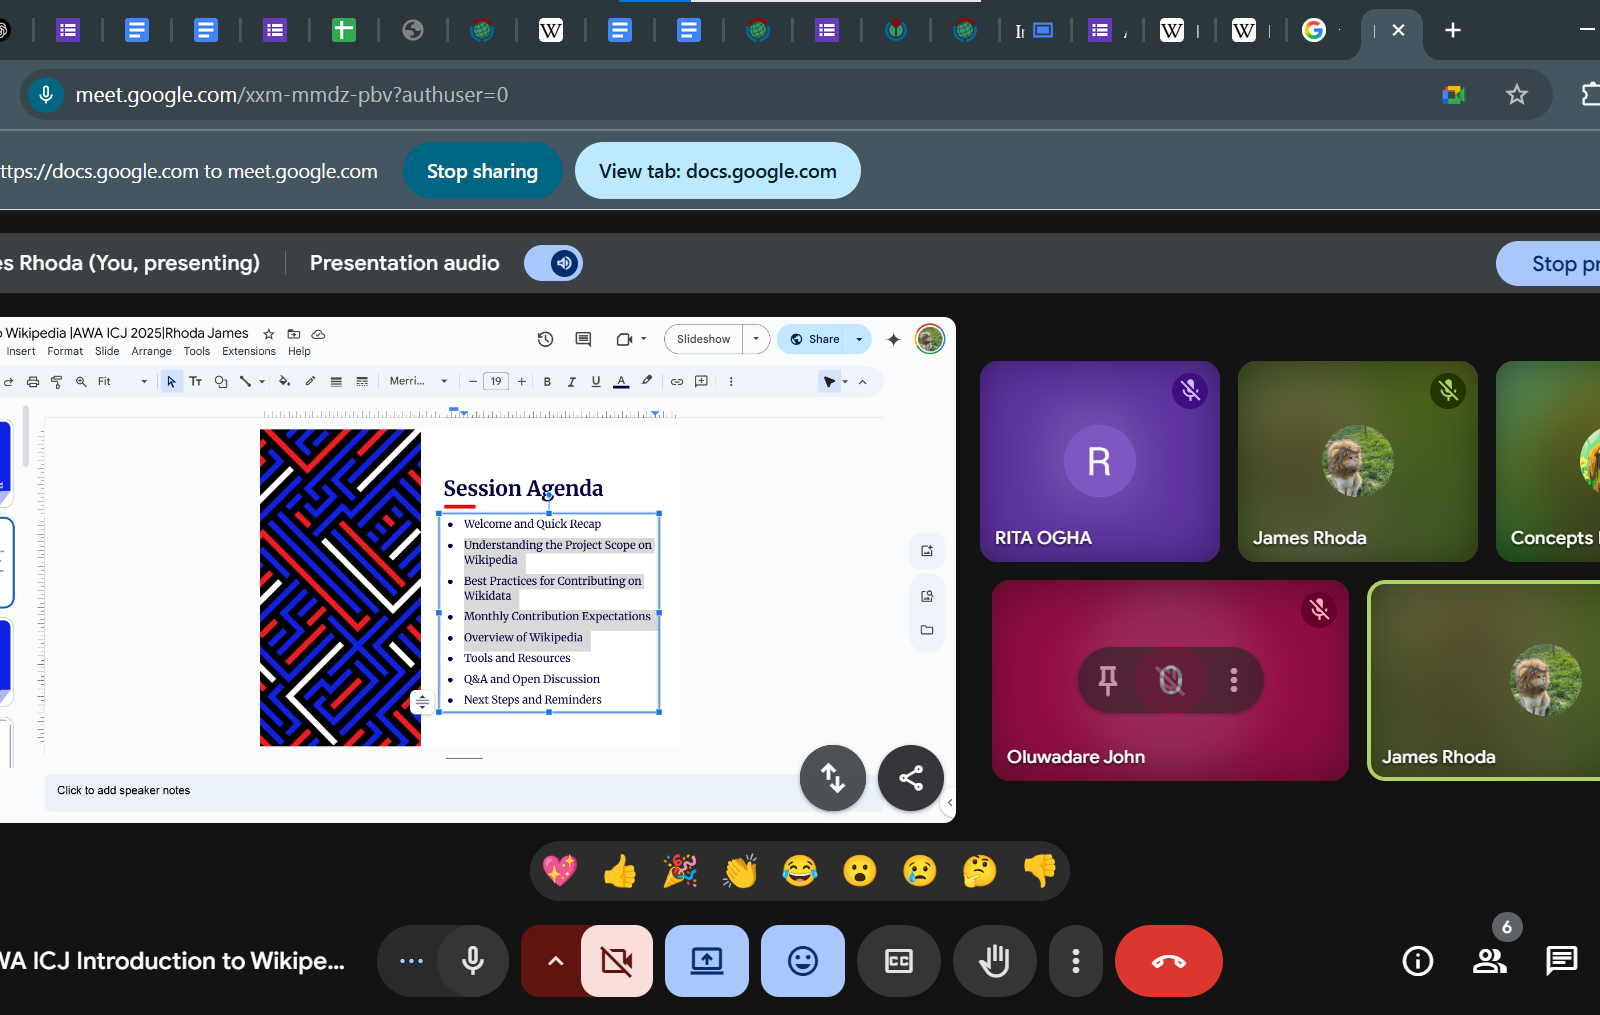The height and width of the screenshot is (1015, 1600).
Task: Turn on the camera button
Action: click(617, 961)
